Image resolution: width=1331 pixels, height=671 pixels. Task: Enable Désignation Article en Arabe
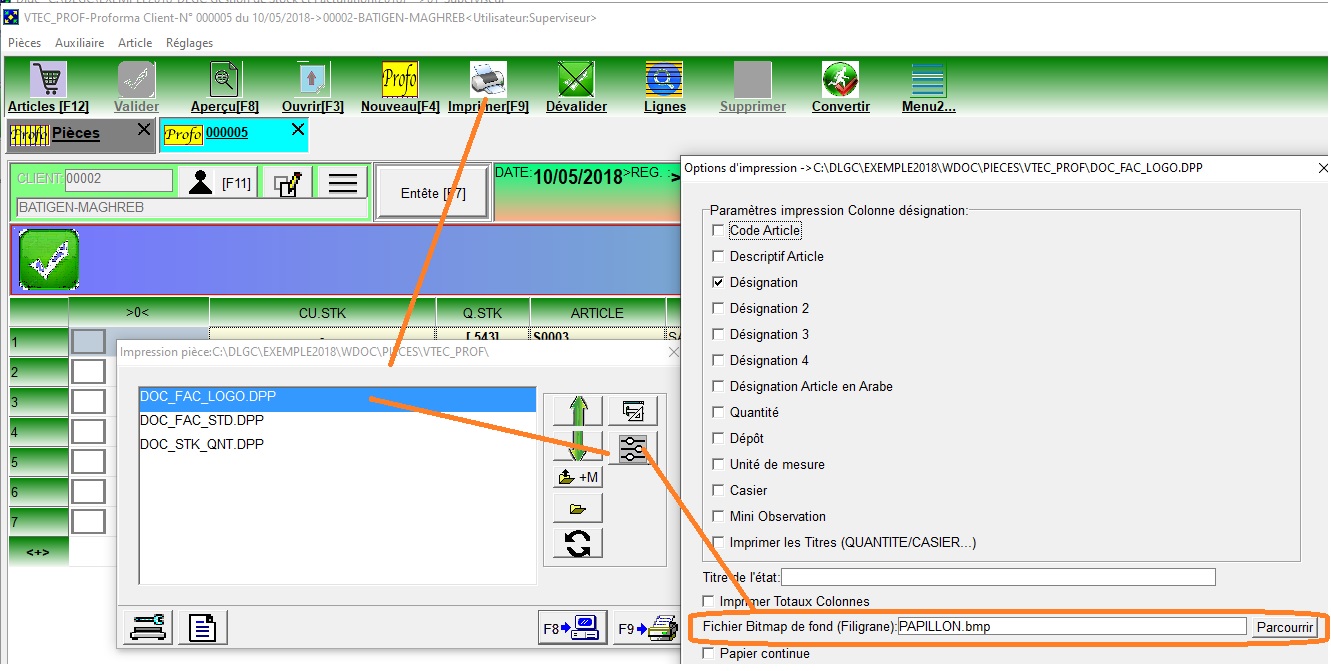(x=717, y=386)
